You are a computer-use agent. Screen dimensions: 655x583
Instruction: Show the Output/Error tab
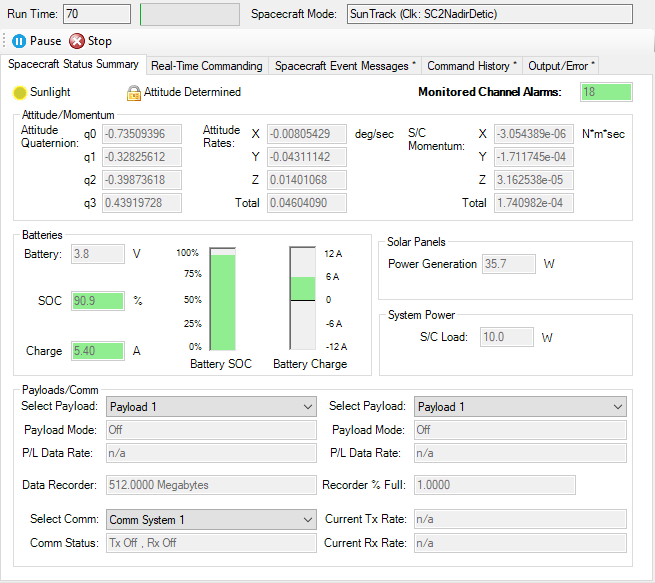click(x=562, y=66)
